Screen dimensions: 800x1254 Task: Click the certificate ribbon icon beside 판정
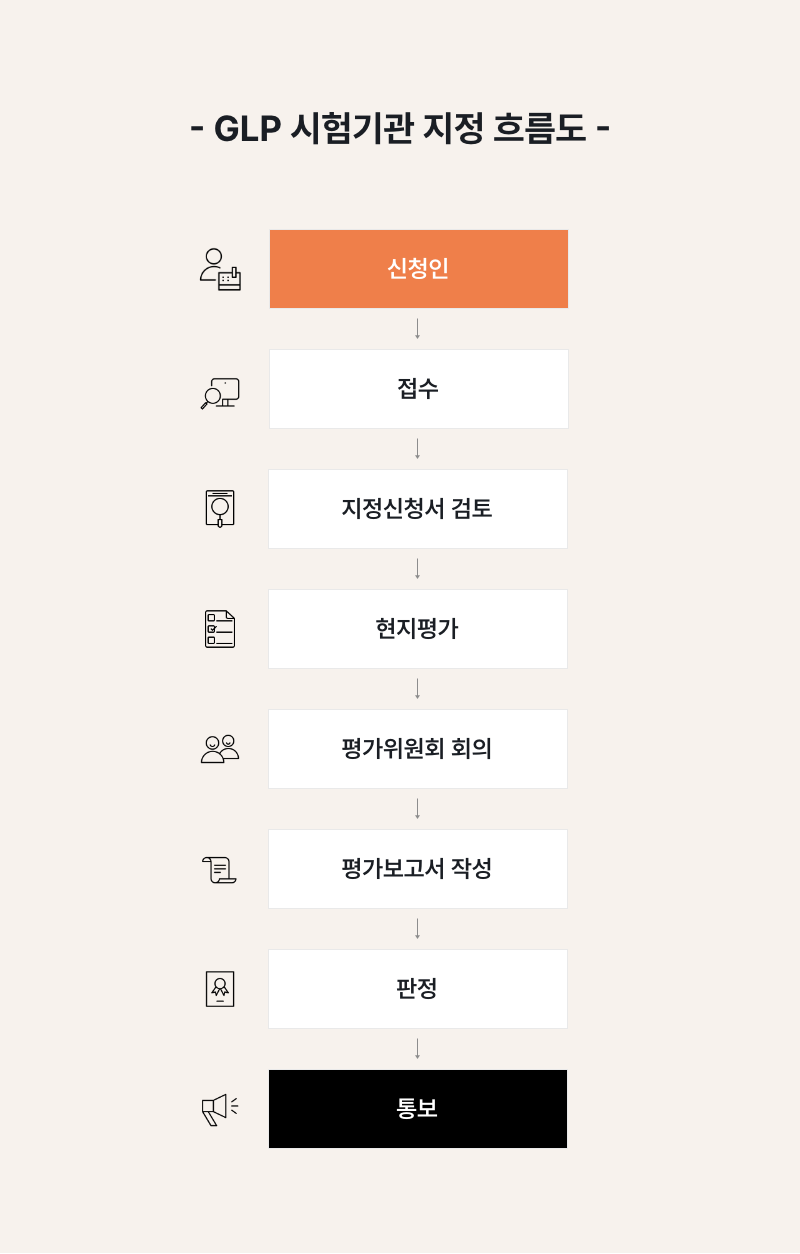220,989
